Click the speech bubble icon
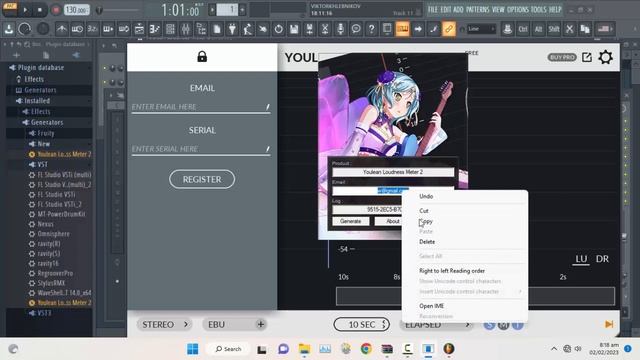 [356, 29]
